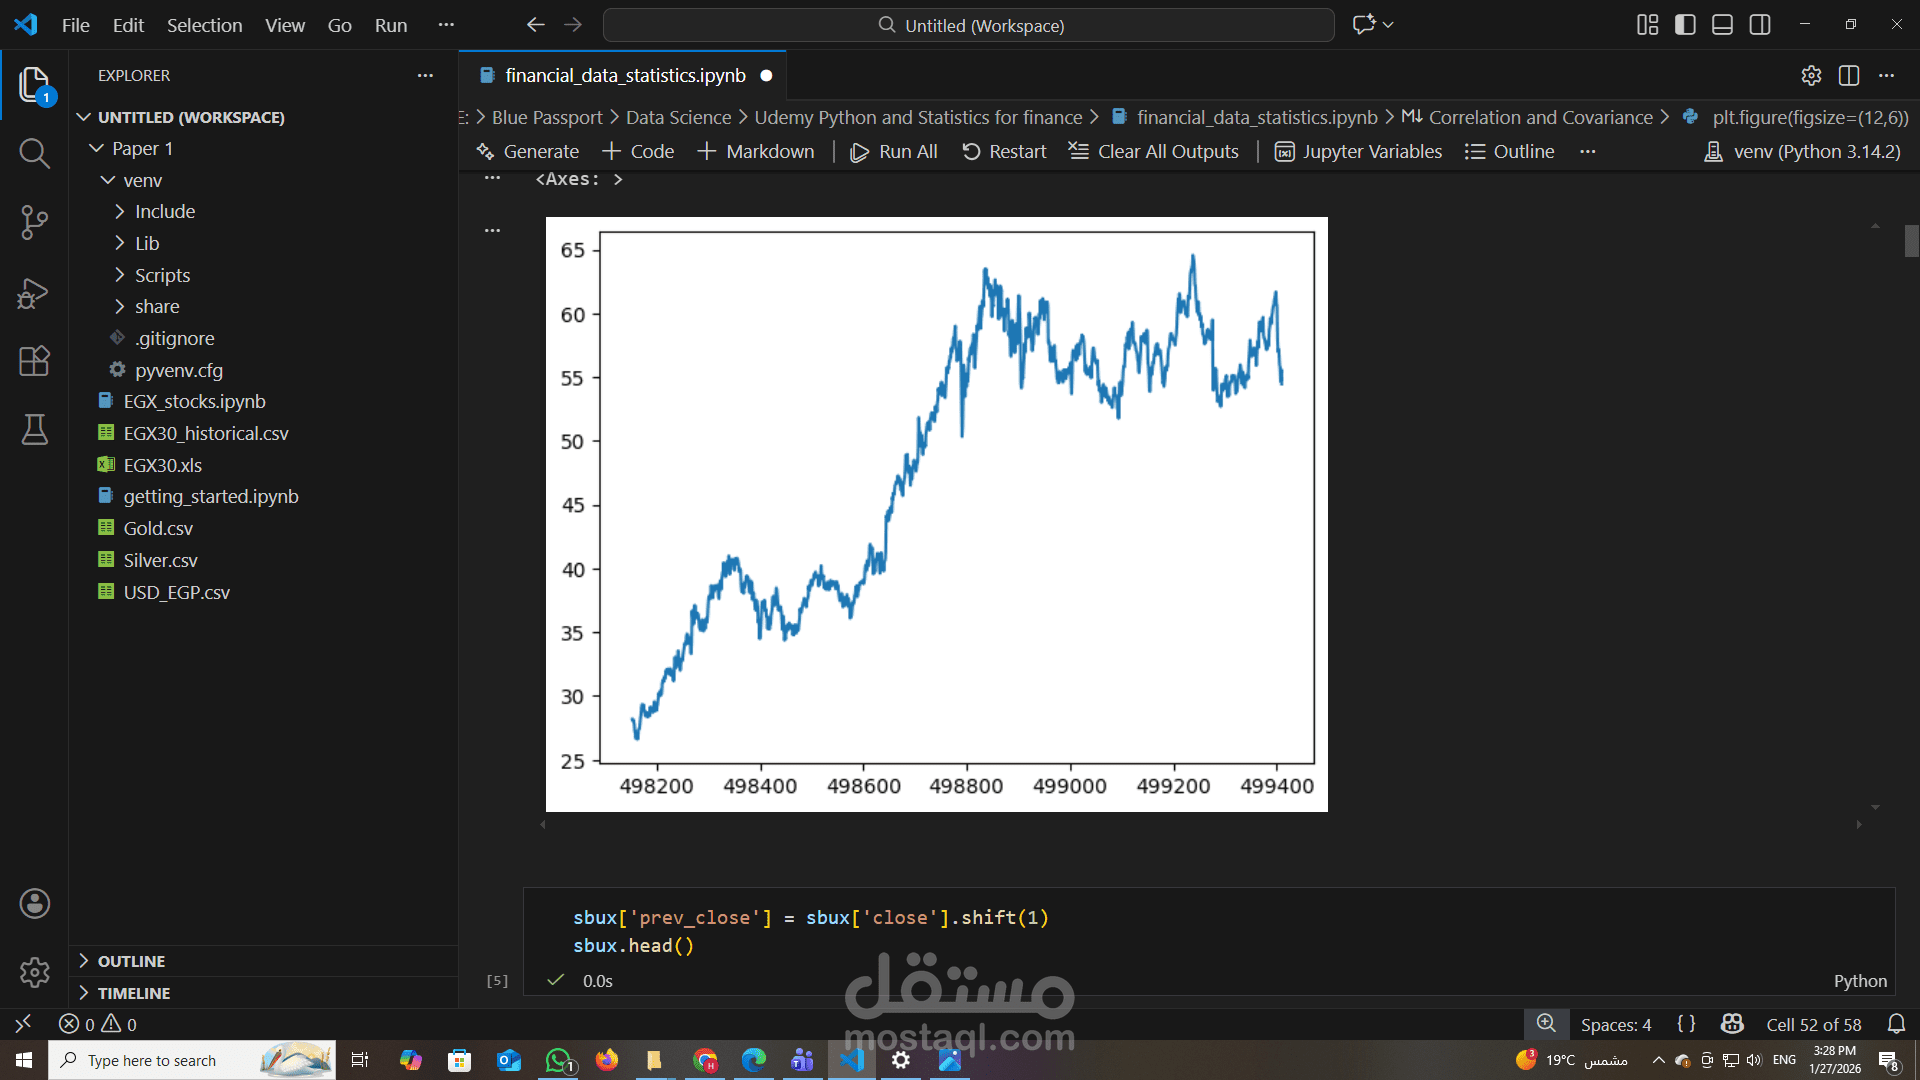Select financial_data_statistics.ipynb tab
Image resolution: width=1920 pixels, height=1080 pixels.
[624, 75]
